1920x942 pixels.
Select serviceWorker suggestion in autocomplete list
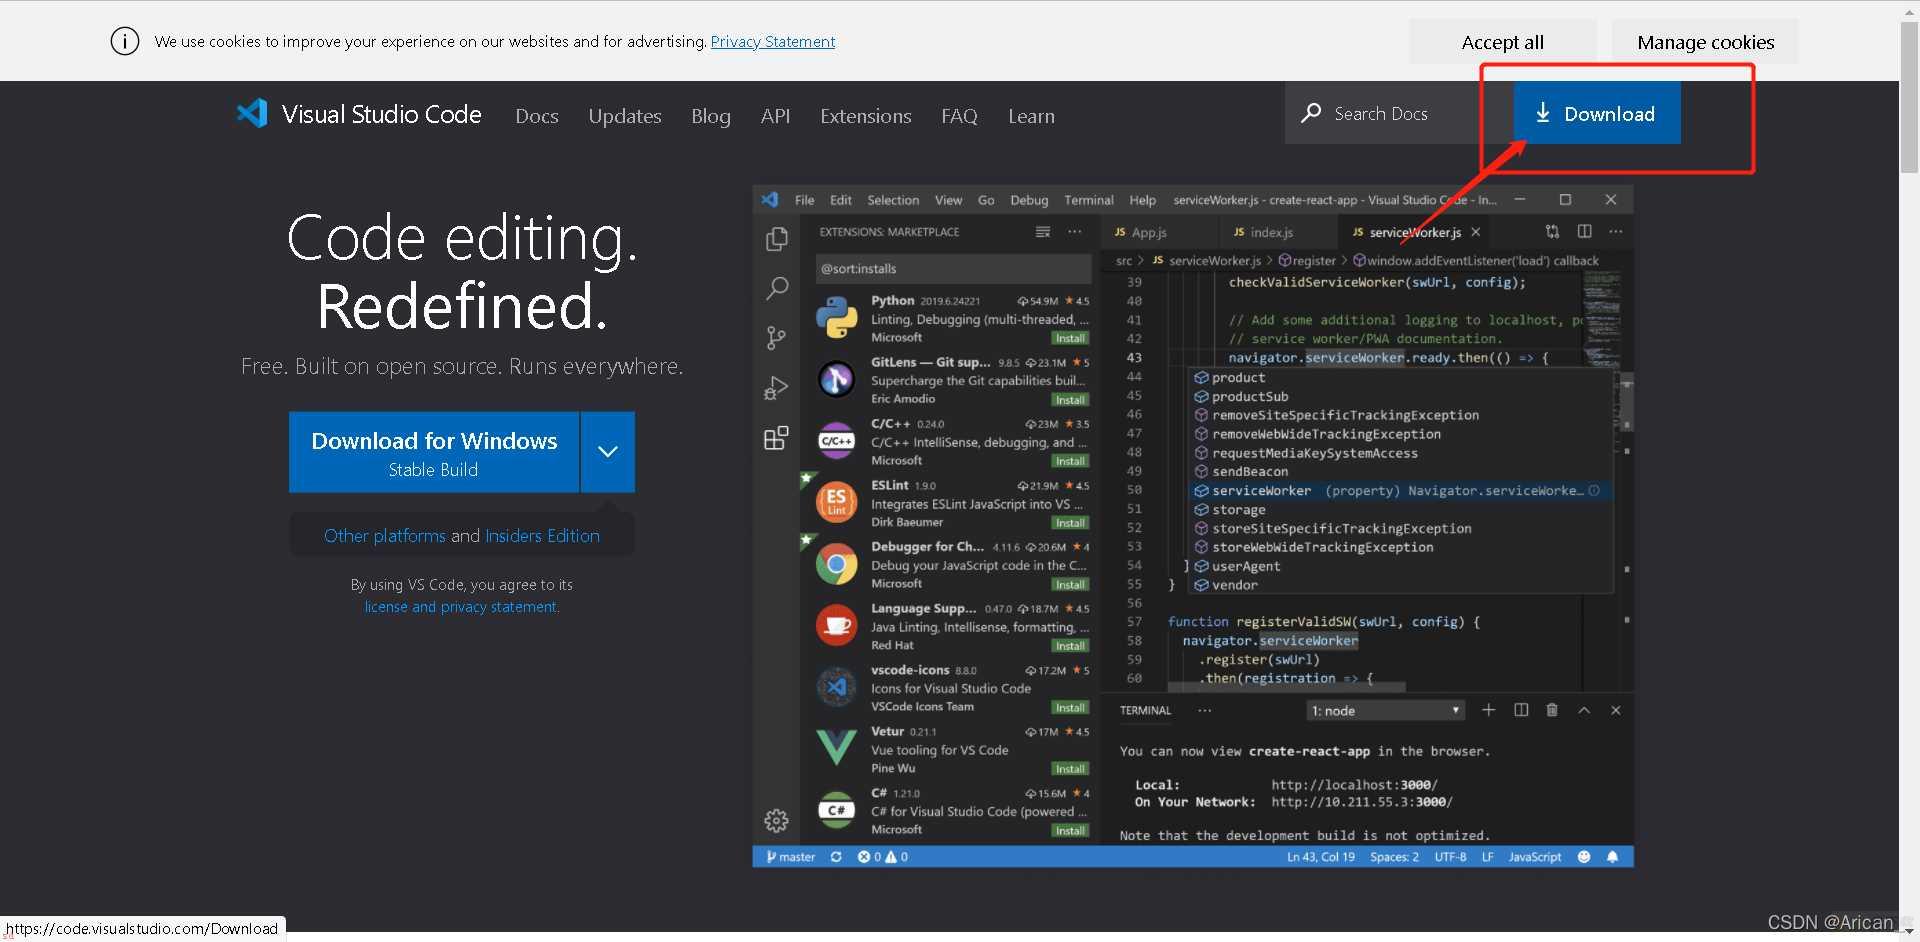click(1400, 491)
